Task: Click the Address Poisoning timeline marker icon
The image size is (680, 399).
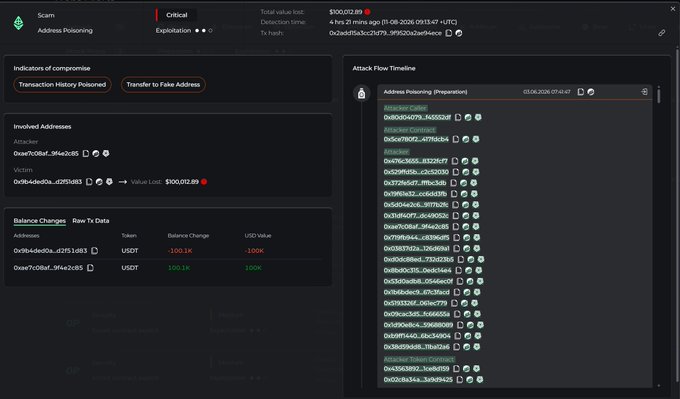Action: [x=361, y=93]
